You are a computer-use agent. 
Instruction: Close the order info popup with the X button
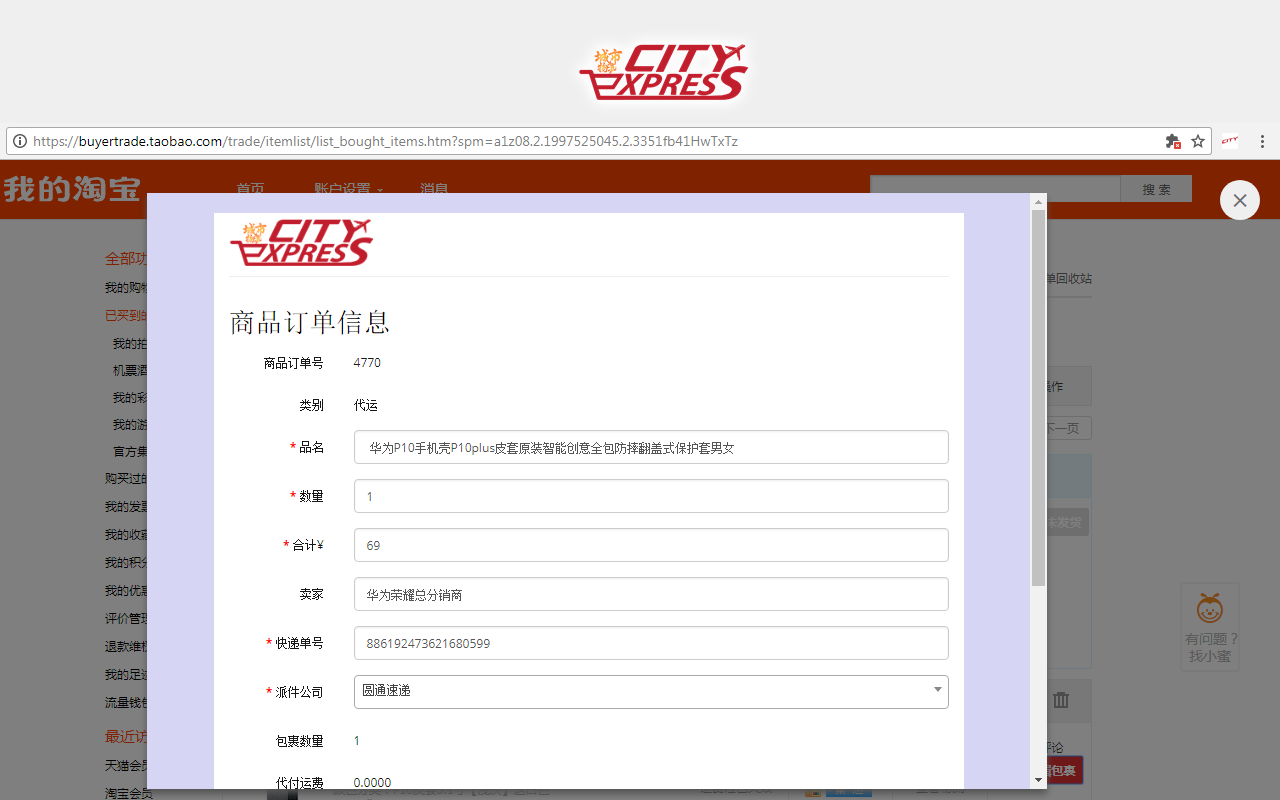[x=1240, y=200]
